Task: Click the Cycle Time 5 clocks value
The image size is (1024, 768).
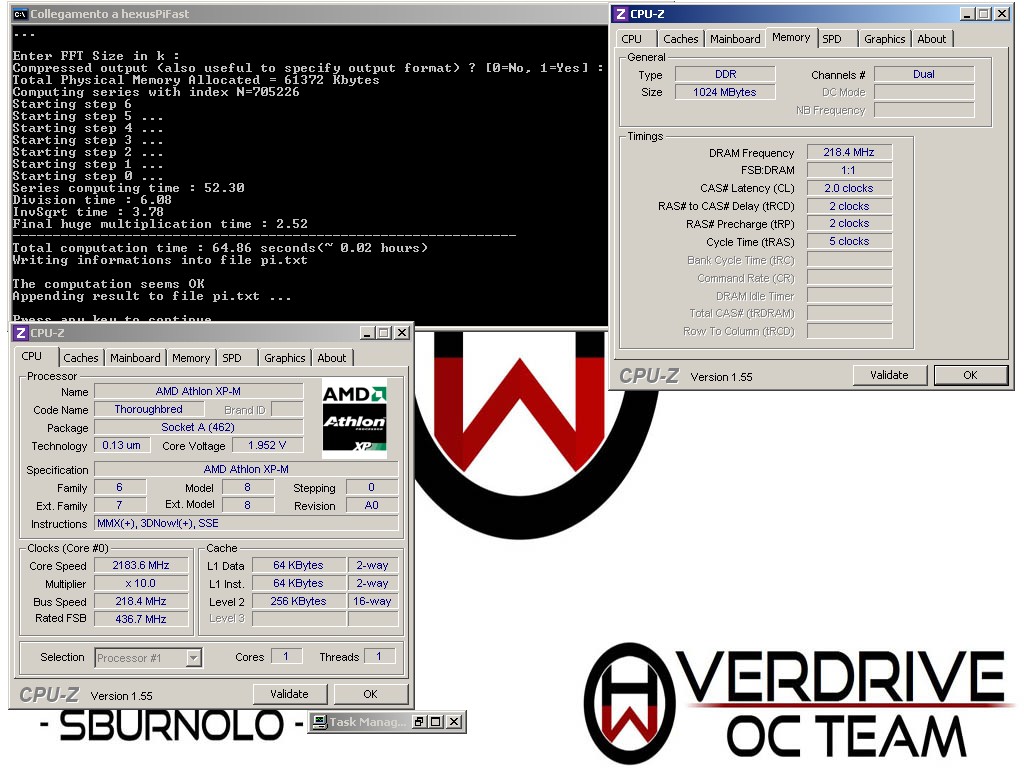Action: point(849,241)
